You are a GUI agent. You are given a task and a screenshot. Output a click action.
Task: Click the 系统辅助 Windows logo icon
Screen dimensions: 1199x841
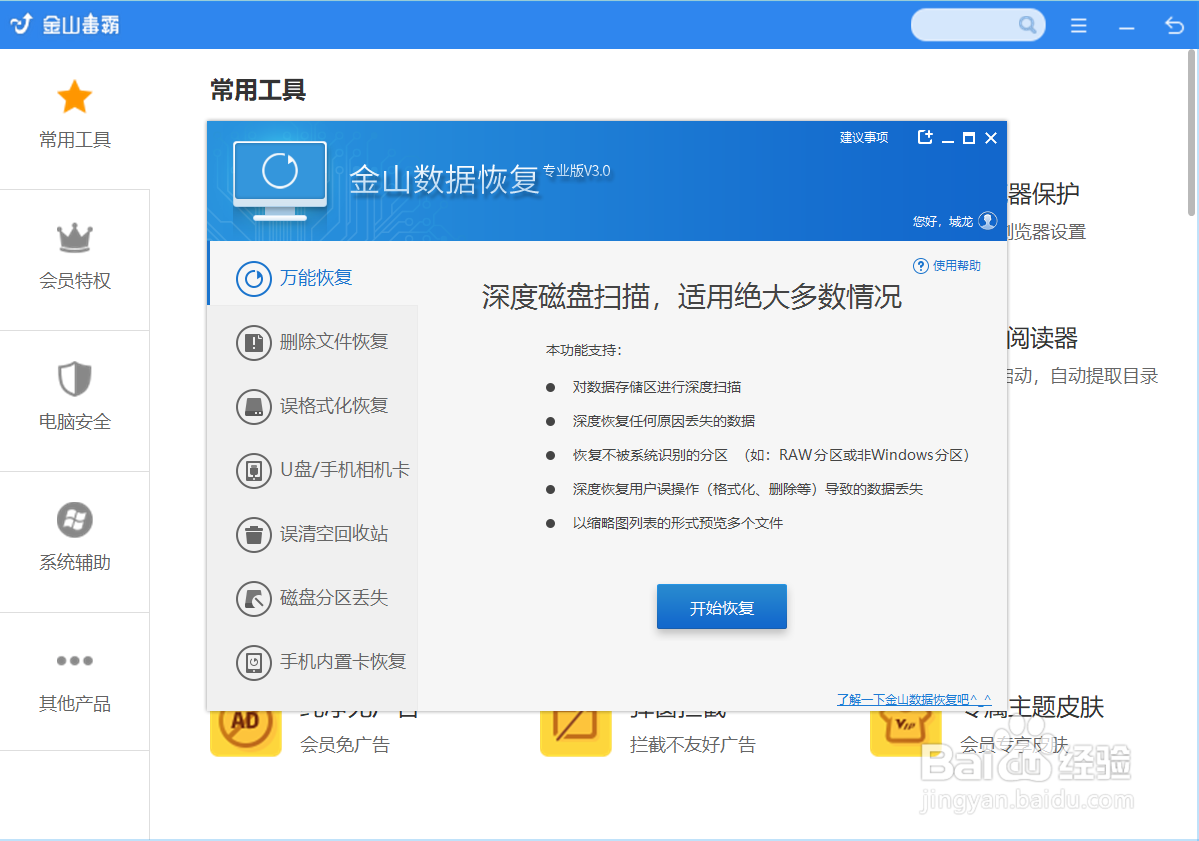pos(74,520)
